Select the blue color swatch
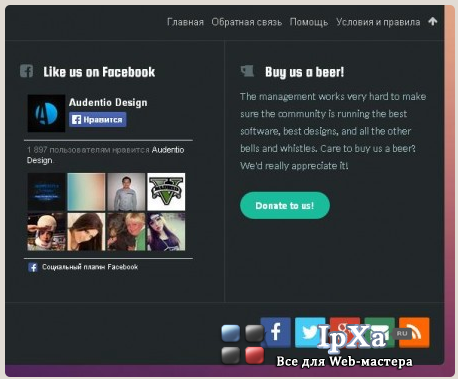This screenshot has height=379, width=458. tap(231, 333)
